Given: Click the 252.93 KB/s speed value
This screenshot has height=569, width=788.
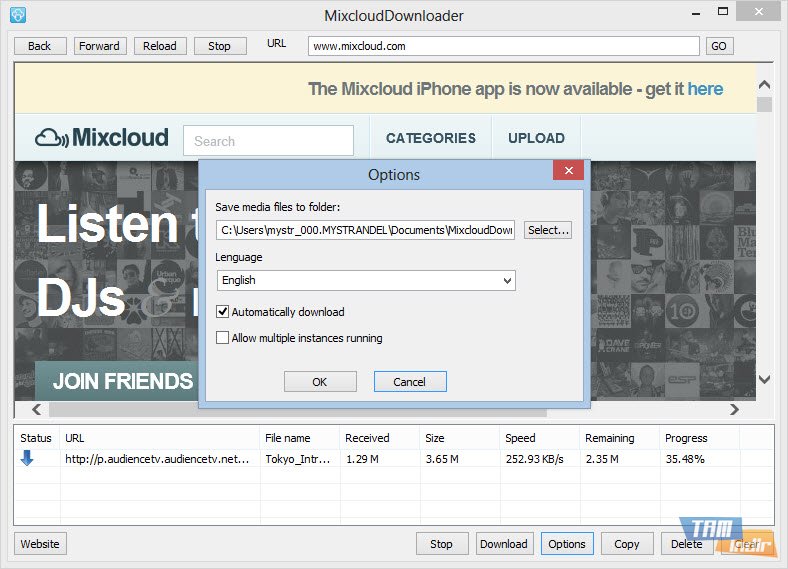Looking at the screenshot, I should click(535, 459).
